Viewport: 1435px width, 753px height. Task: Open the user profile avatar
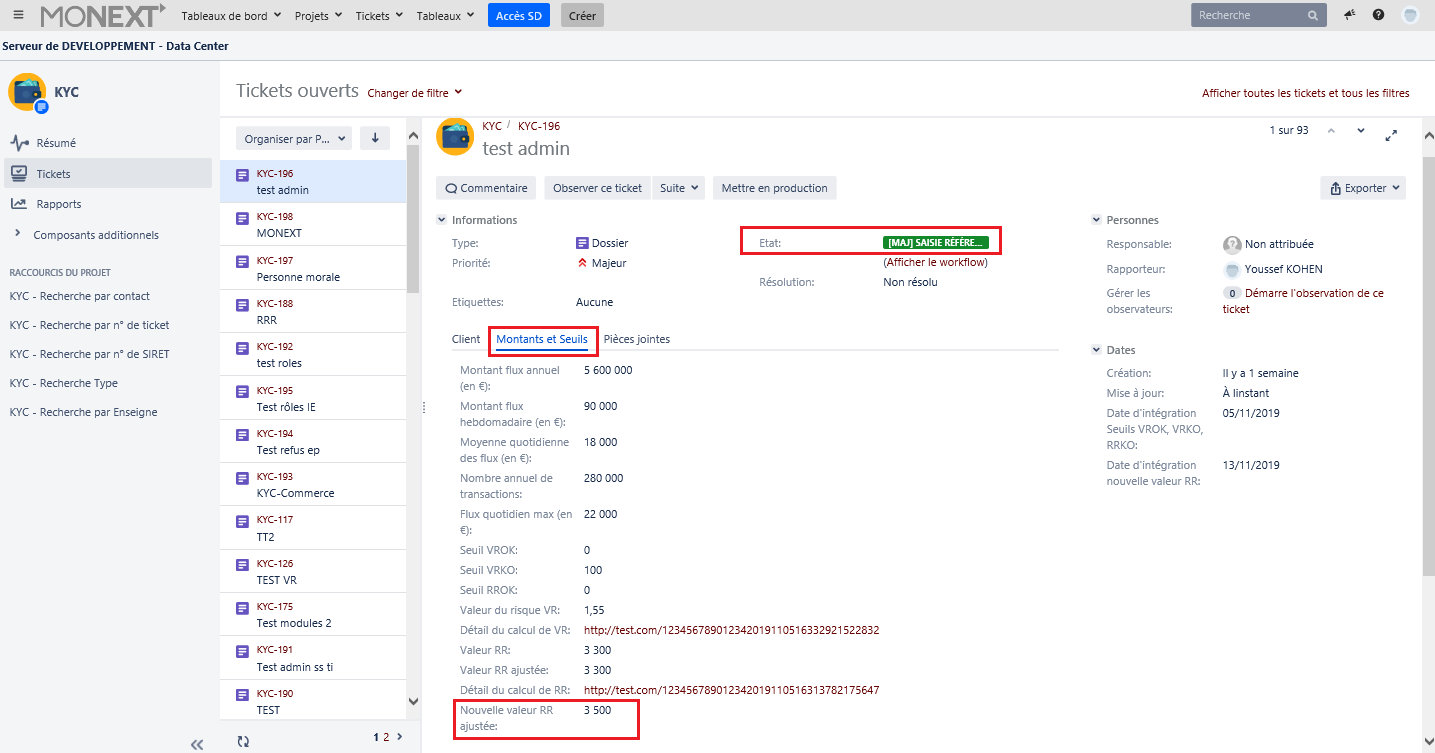pos(1410,15)
